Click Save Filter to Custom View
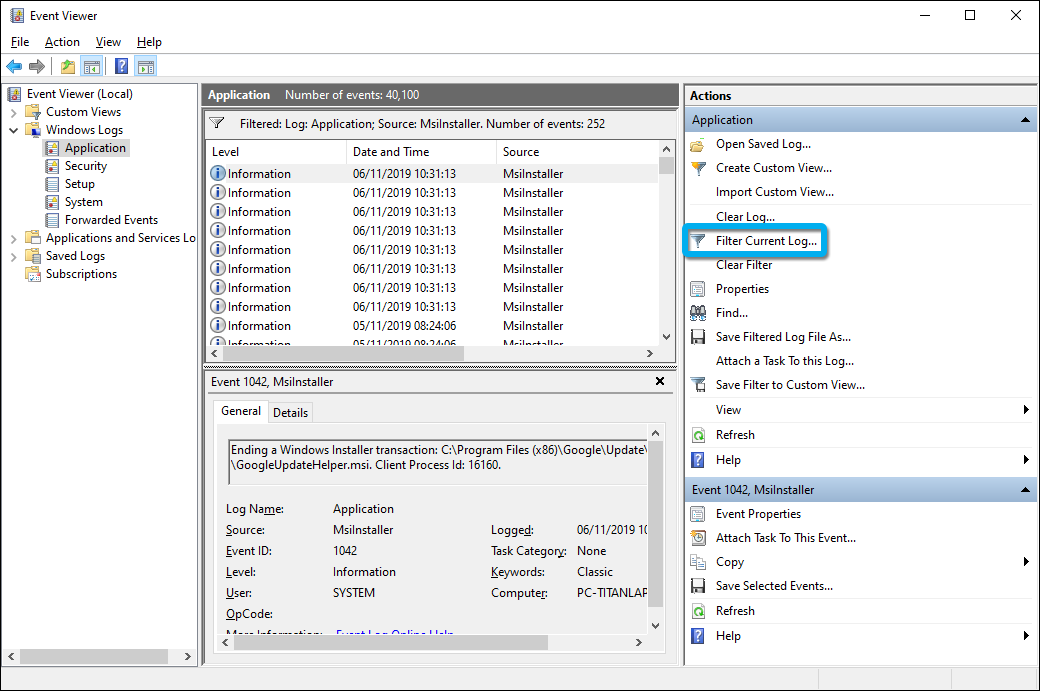 (x=789, y=385)
